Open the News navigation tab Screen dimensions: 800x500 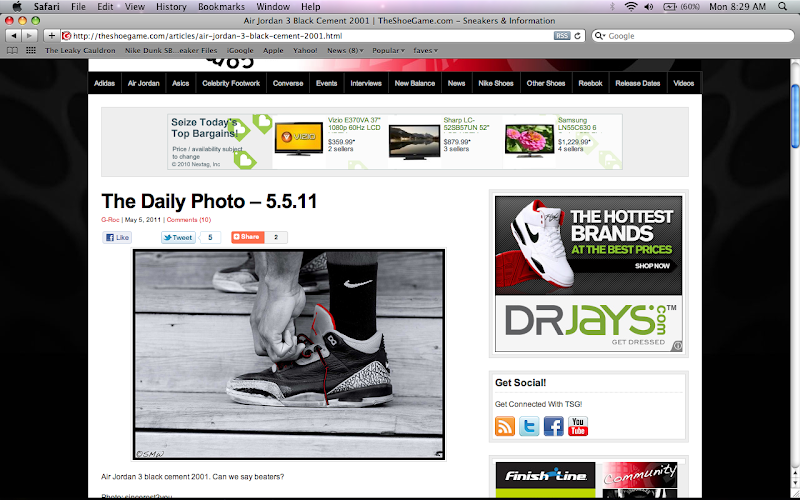pyautogui.click(x=457, y=83)
